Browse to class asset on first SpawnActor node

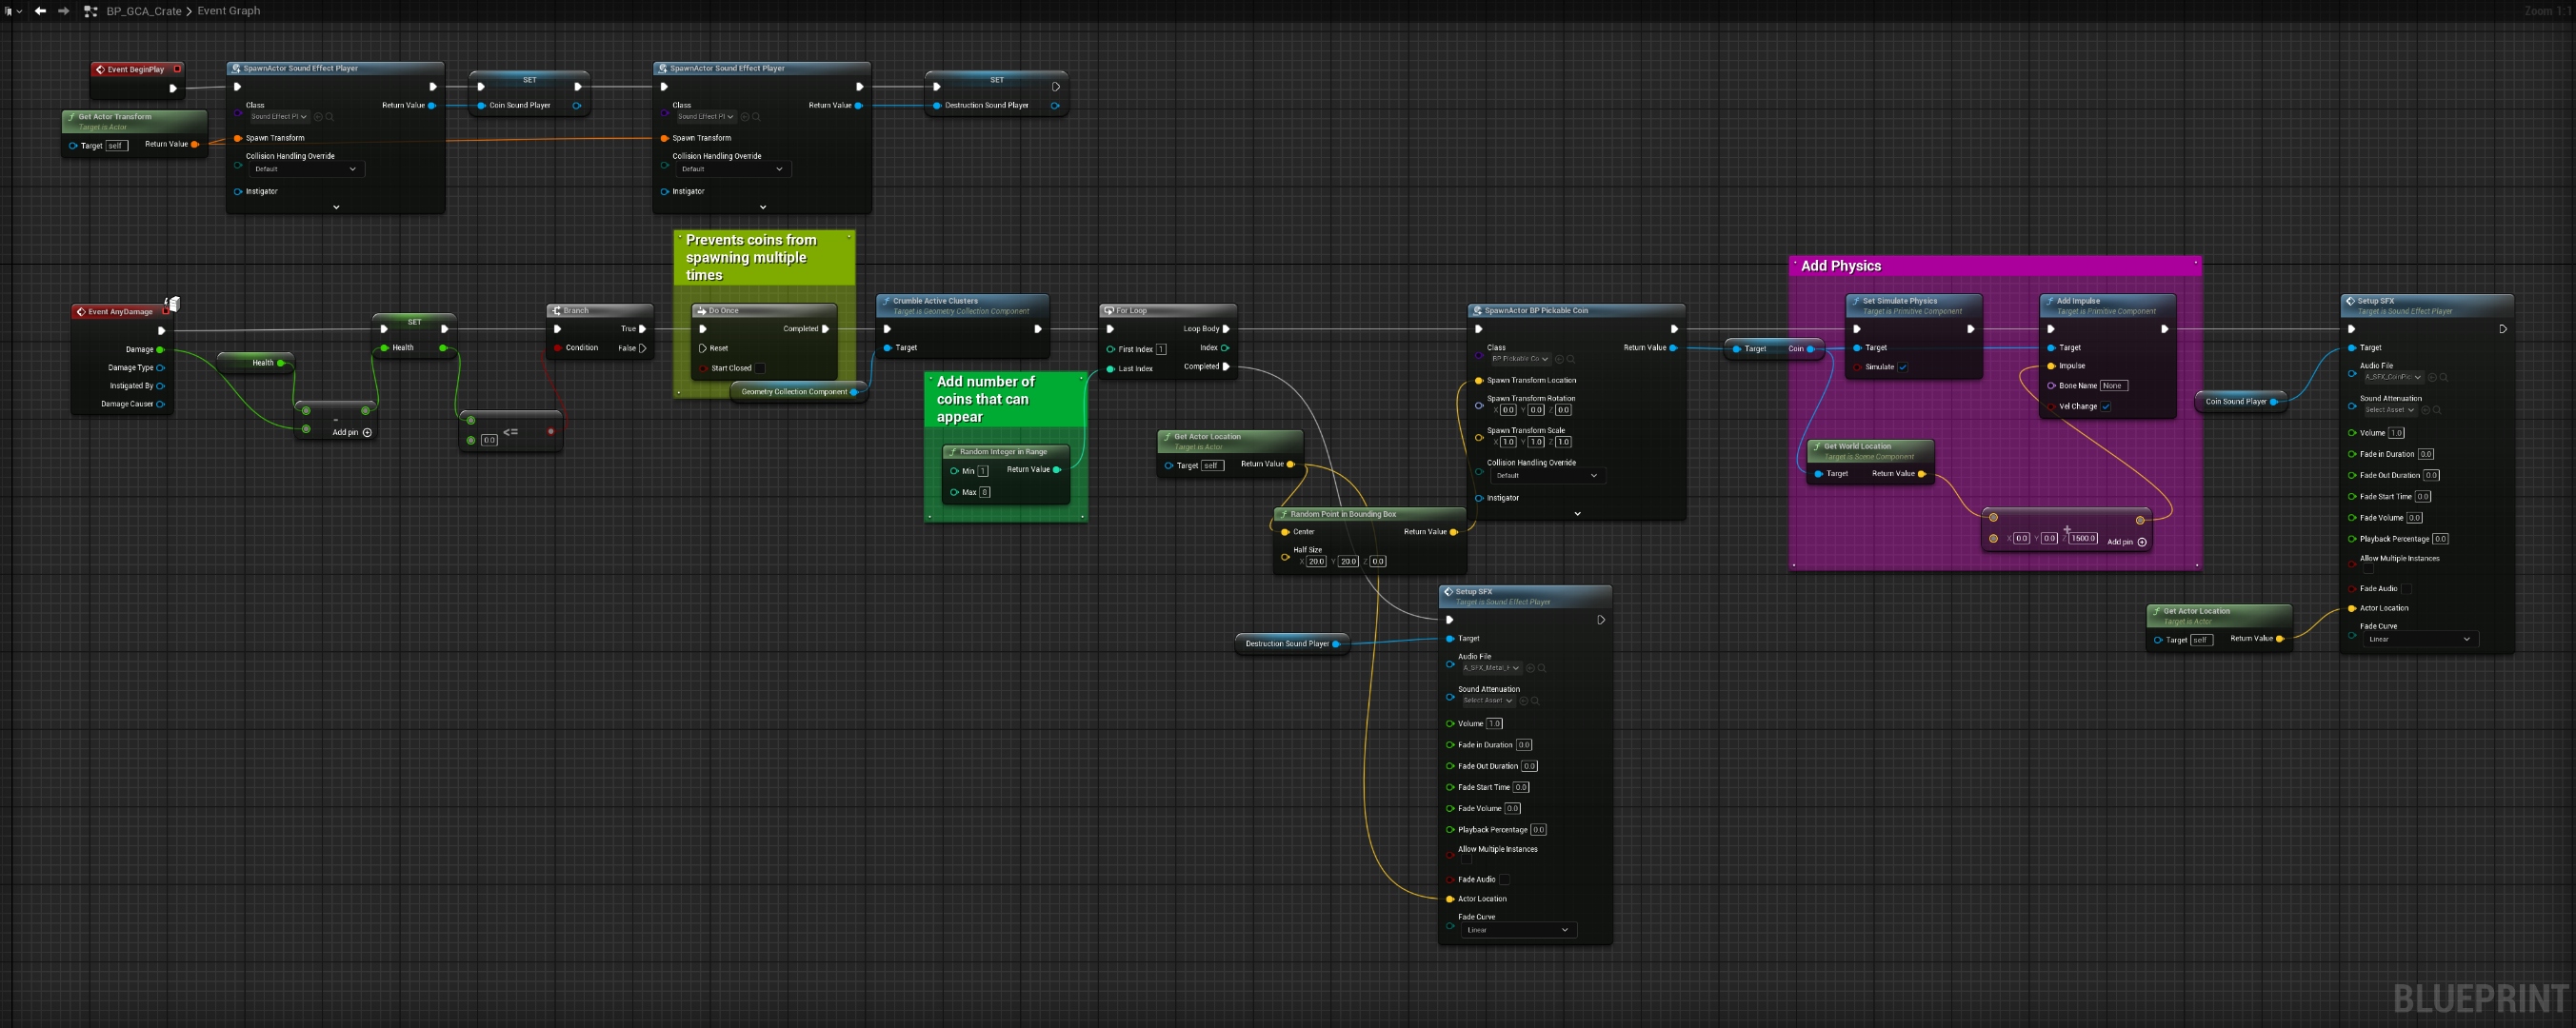click(x=330, y=117)
